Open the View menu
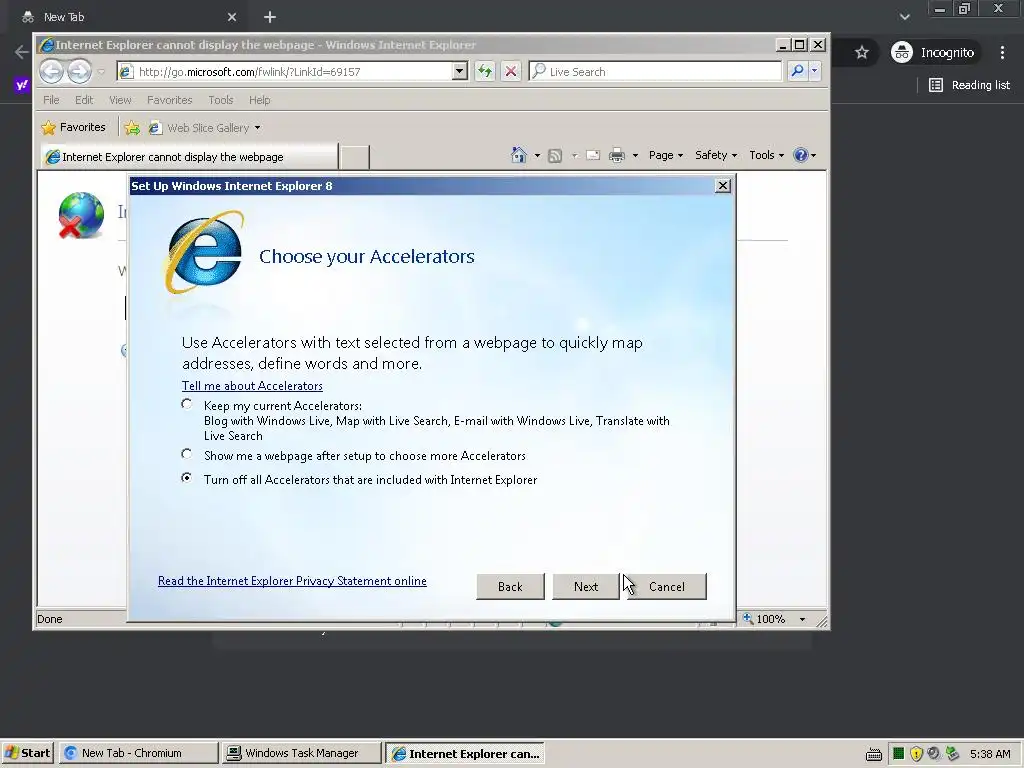Screen dimensions: 1024x768 tap(120, 100)
